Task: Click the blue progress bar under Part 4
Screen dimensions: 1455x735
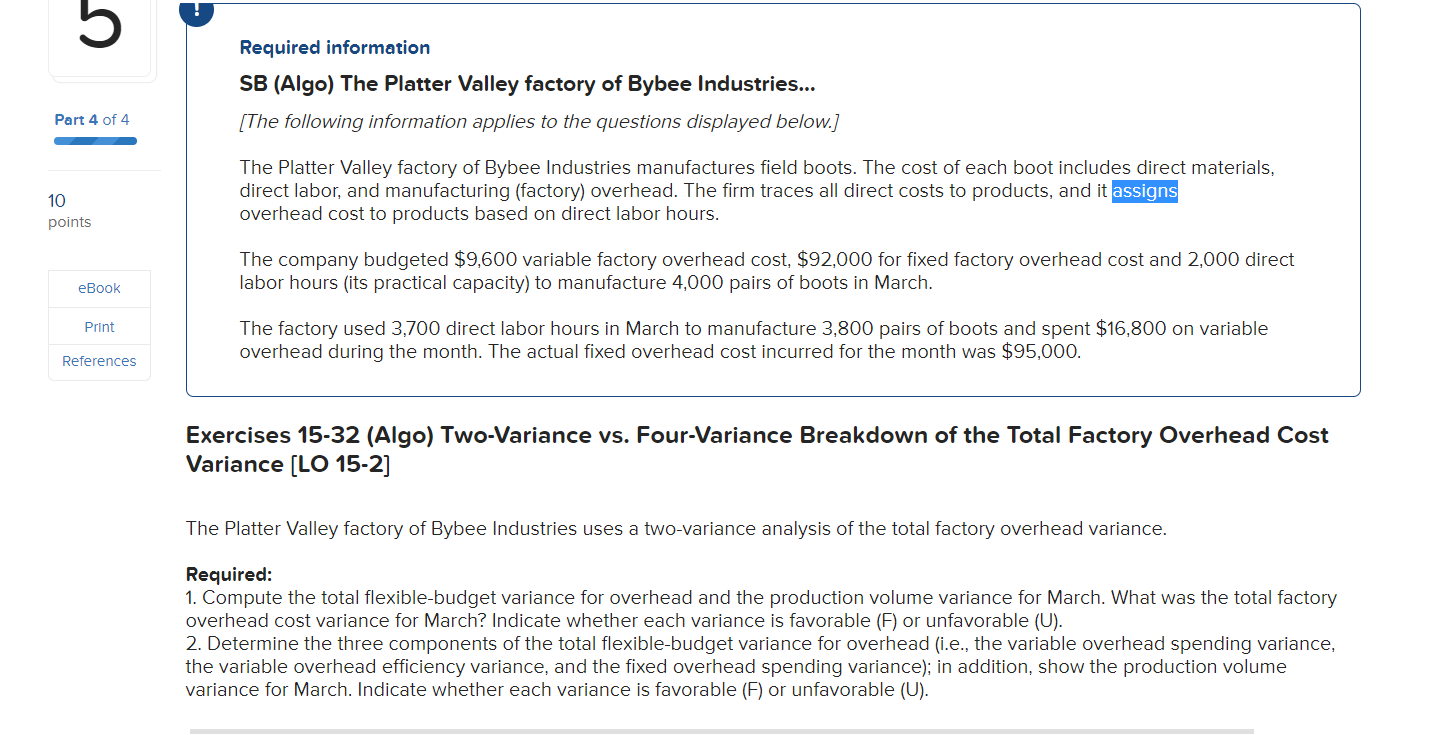Action: 95,141
